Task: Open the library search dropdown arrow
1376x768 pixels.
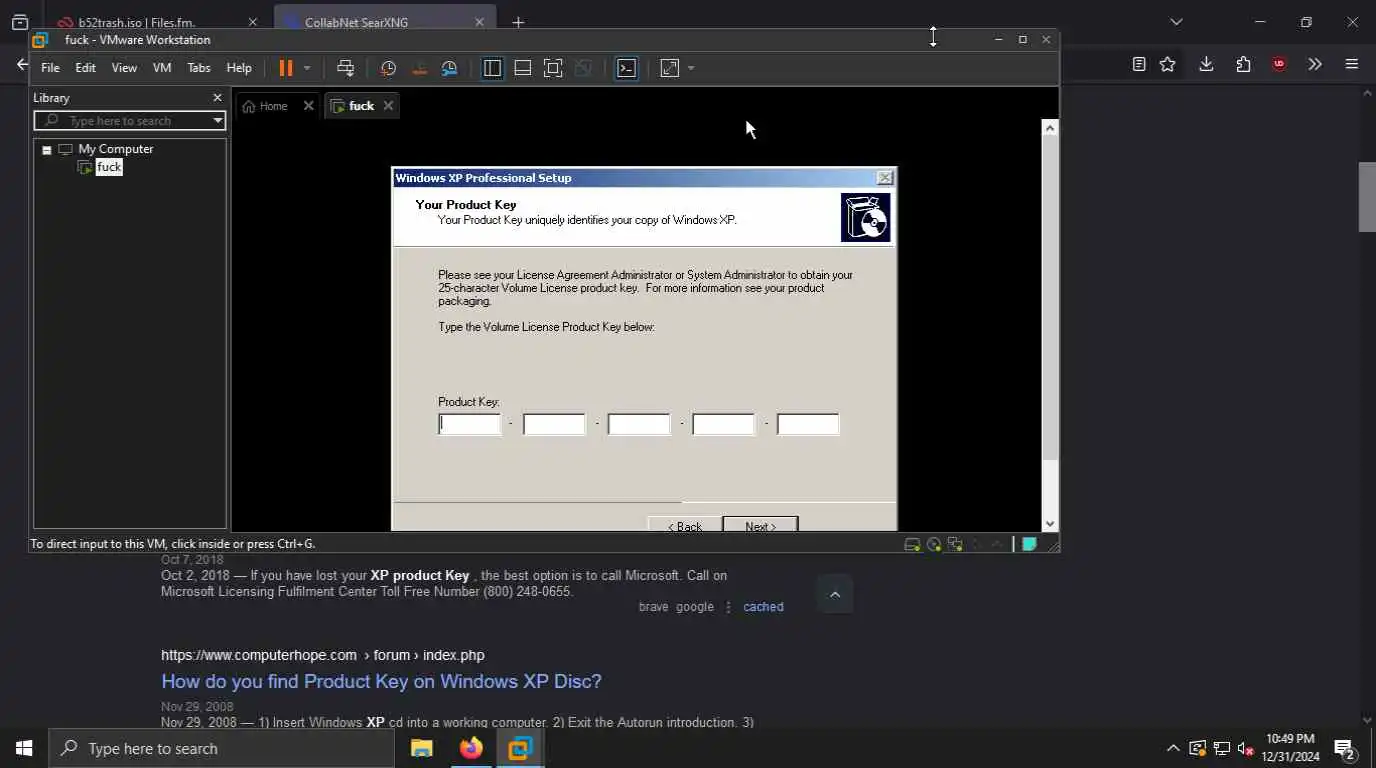Action: [218, 121]
